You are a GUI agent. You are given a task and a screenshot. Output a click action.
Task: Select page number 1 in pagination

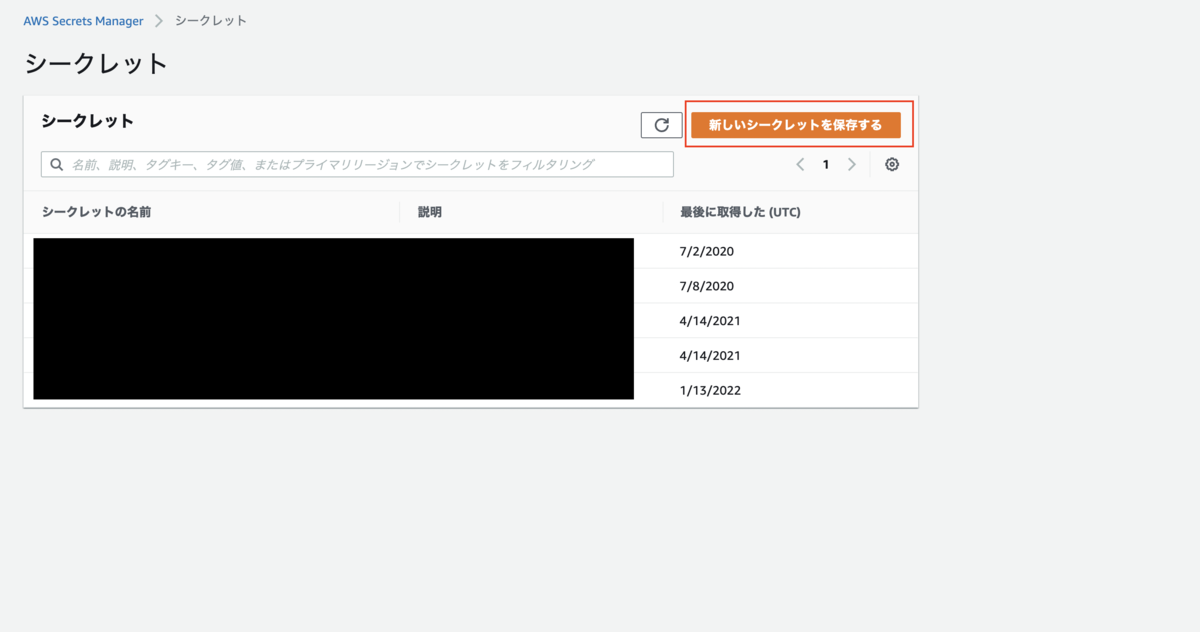point(825,164)
